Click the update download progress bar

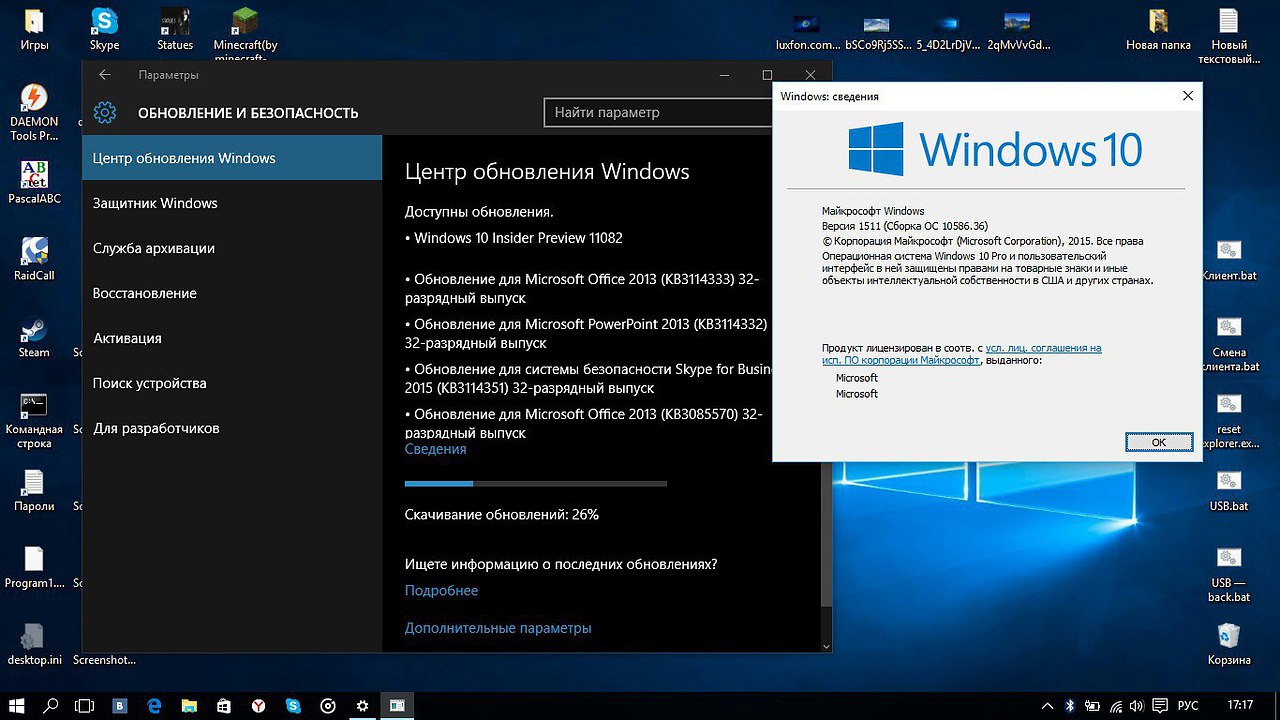535,484
